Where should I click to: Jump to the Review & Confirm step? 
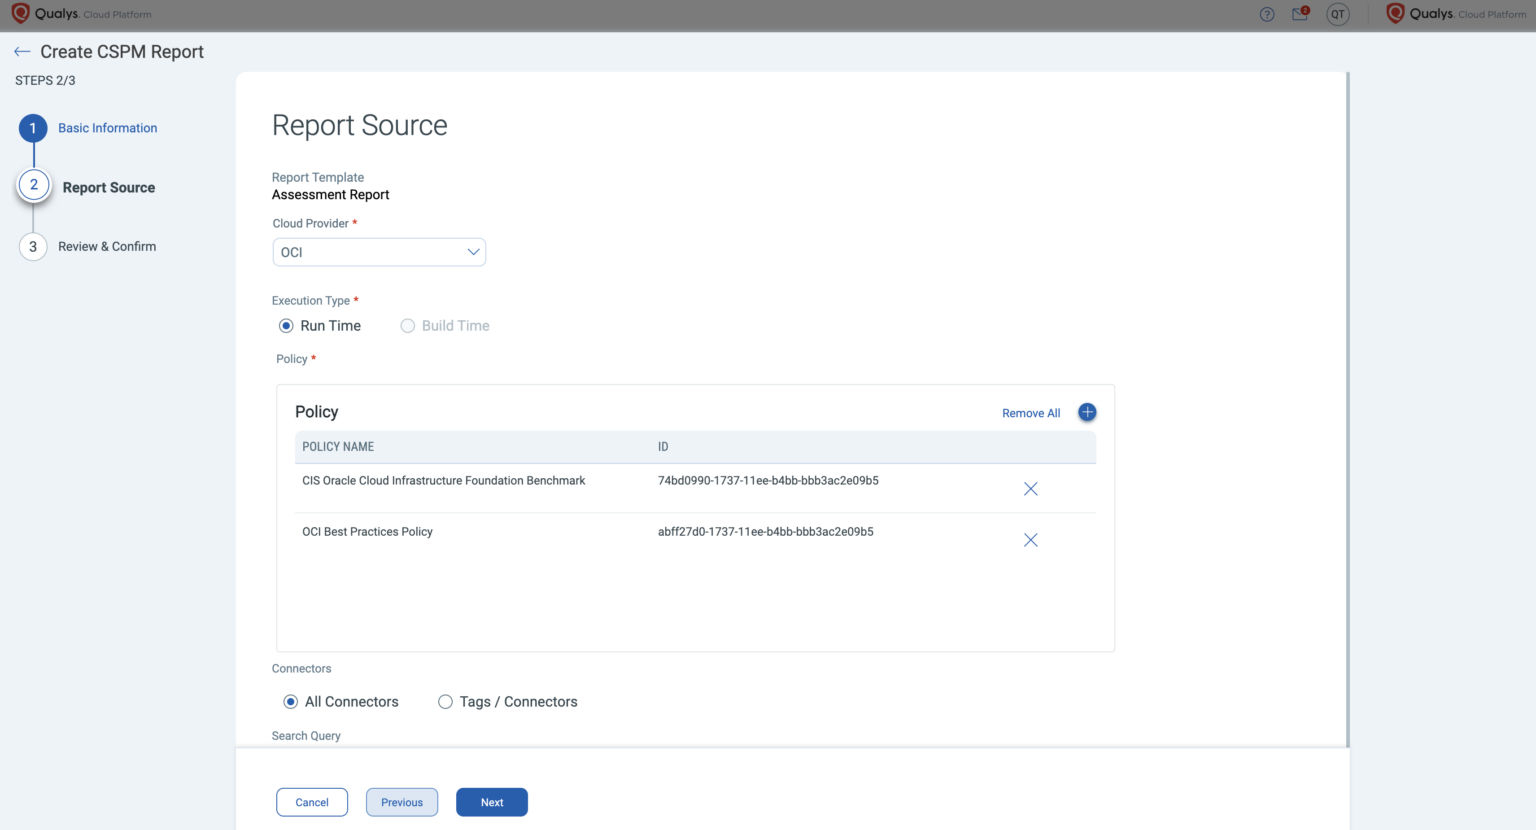point(107,246)
